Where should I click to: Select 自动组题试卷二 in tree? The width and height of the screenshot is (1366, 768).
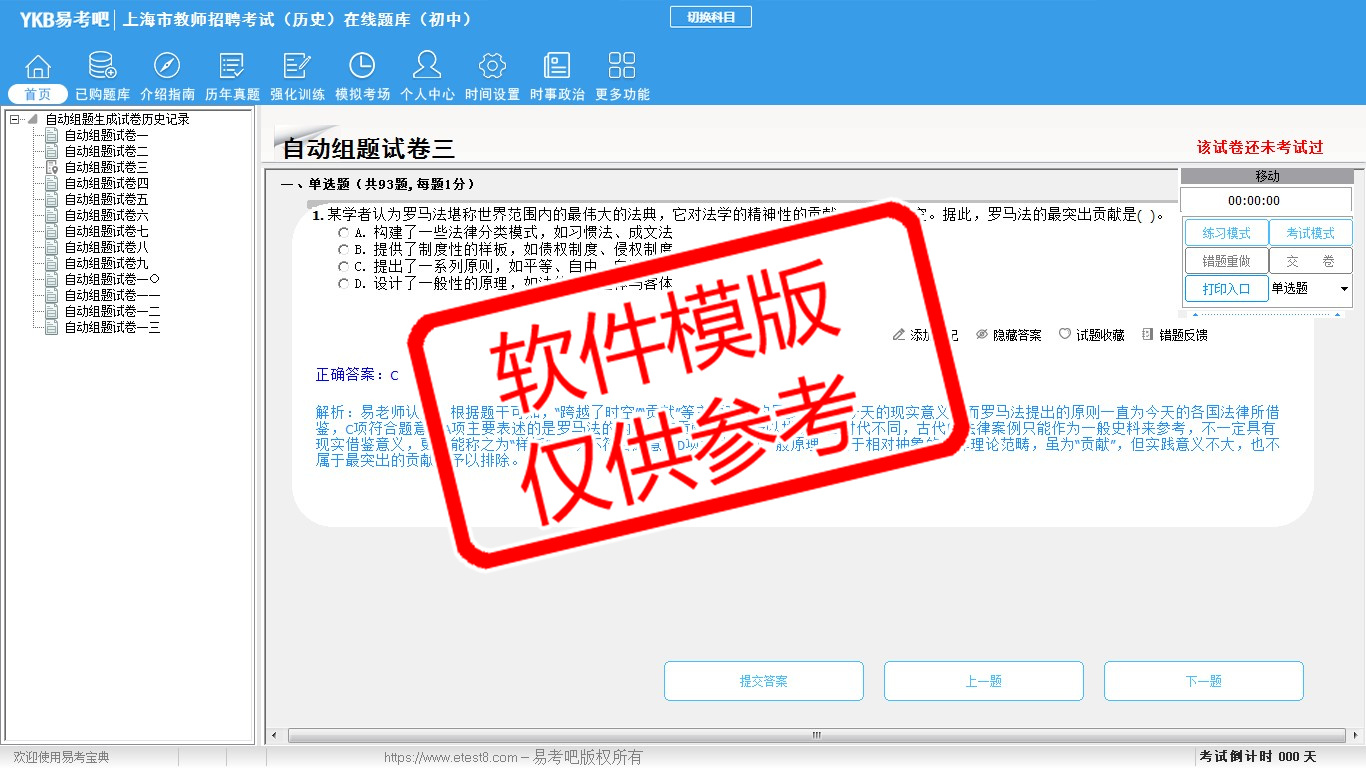click(x=106, y=151)
